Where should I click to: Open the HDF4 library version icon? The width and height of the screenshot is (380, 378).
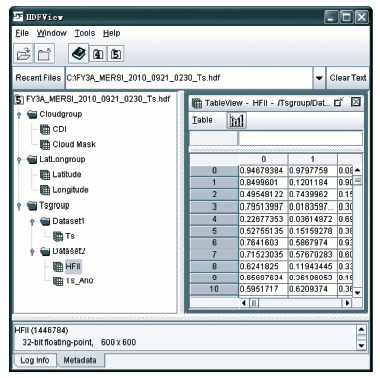(98, 54)
